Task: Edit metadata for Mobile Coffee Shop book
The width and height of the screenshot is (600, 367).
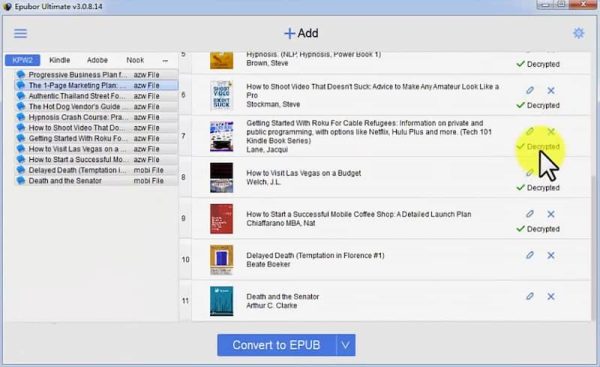Action: pyautogui.click(x=530, y=214)
